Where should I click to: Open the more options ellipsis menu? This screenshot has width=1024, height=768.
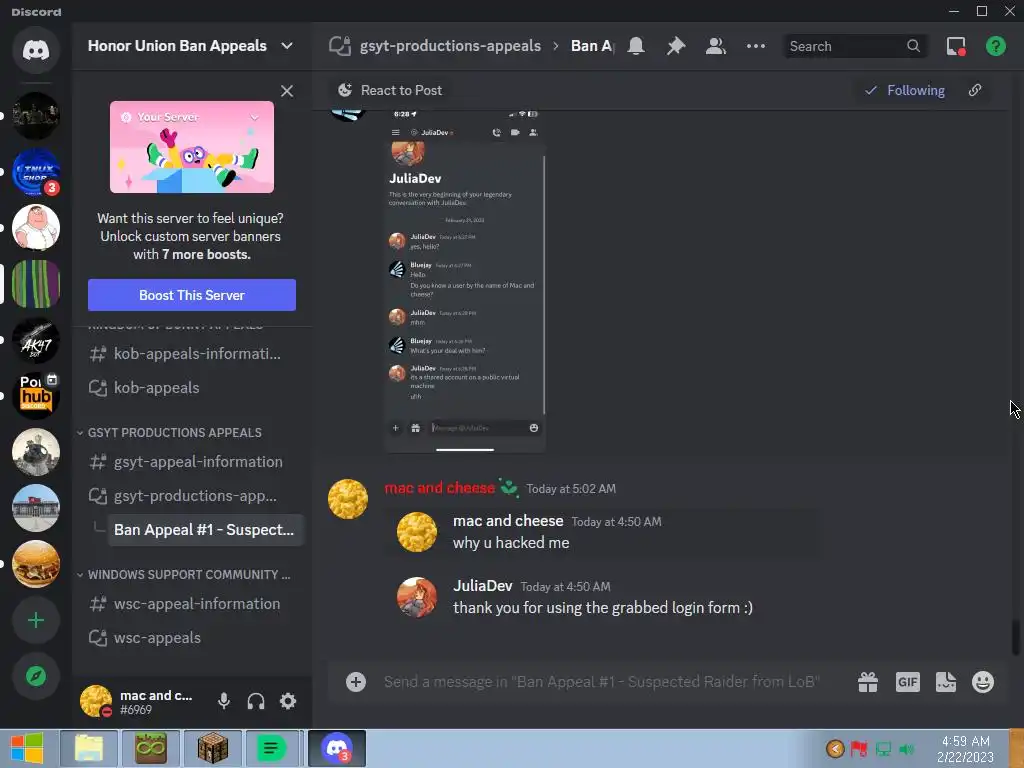coord(756,46)
